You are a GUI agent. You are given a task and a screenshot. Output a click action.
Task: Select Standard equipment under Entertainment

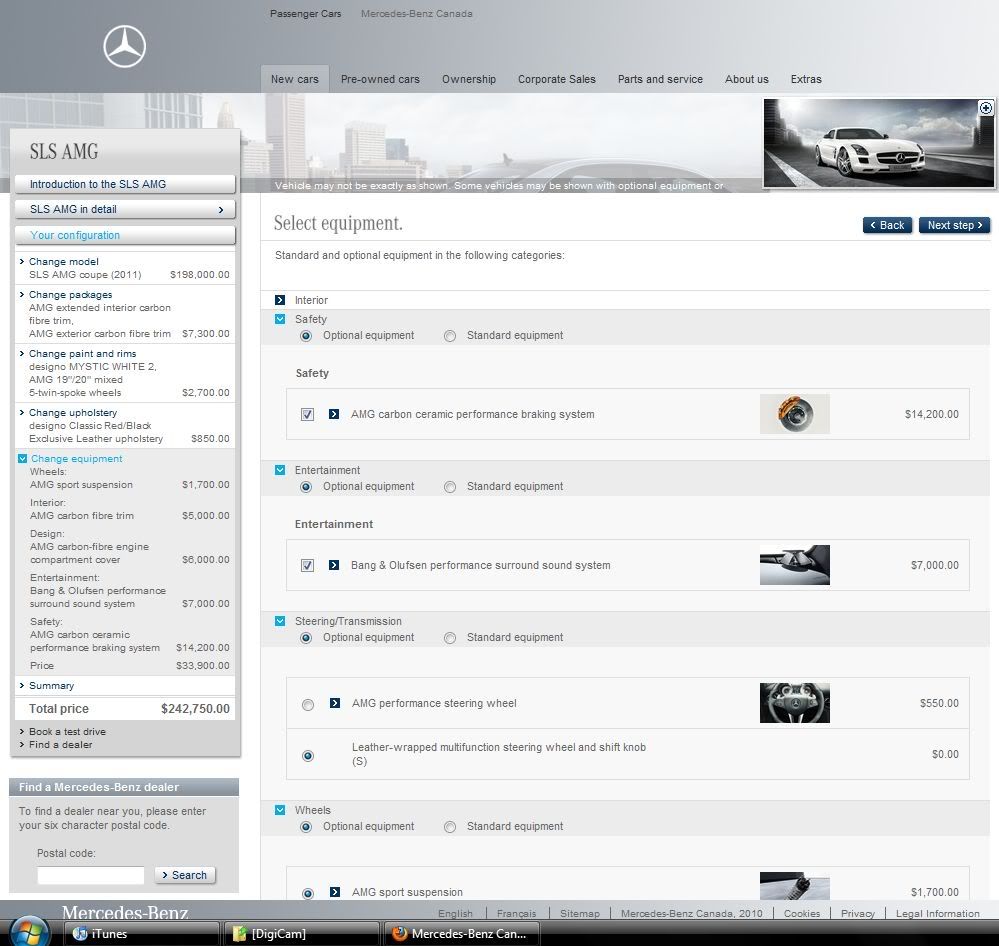[450, 487]
